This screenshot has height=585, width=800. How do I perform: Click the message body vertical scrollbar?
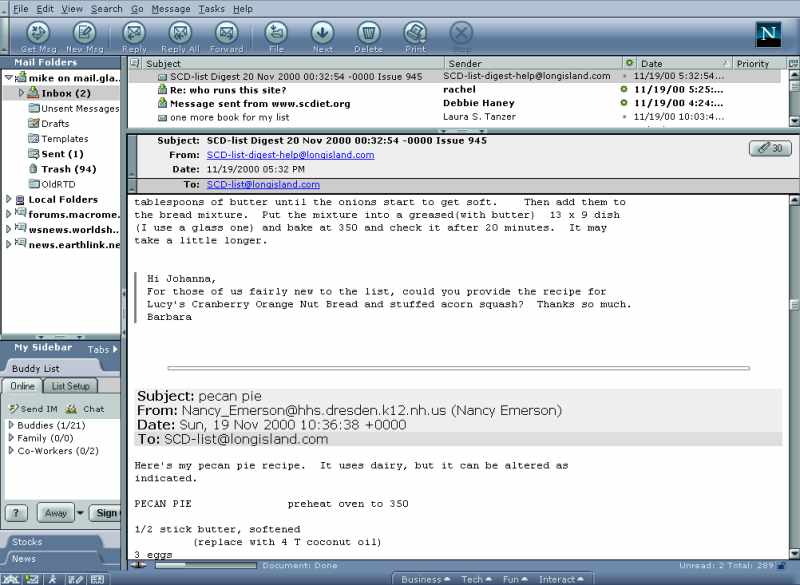click(793, 380)
